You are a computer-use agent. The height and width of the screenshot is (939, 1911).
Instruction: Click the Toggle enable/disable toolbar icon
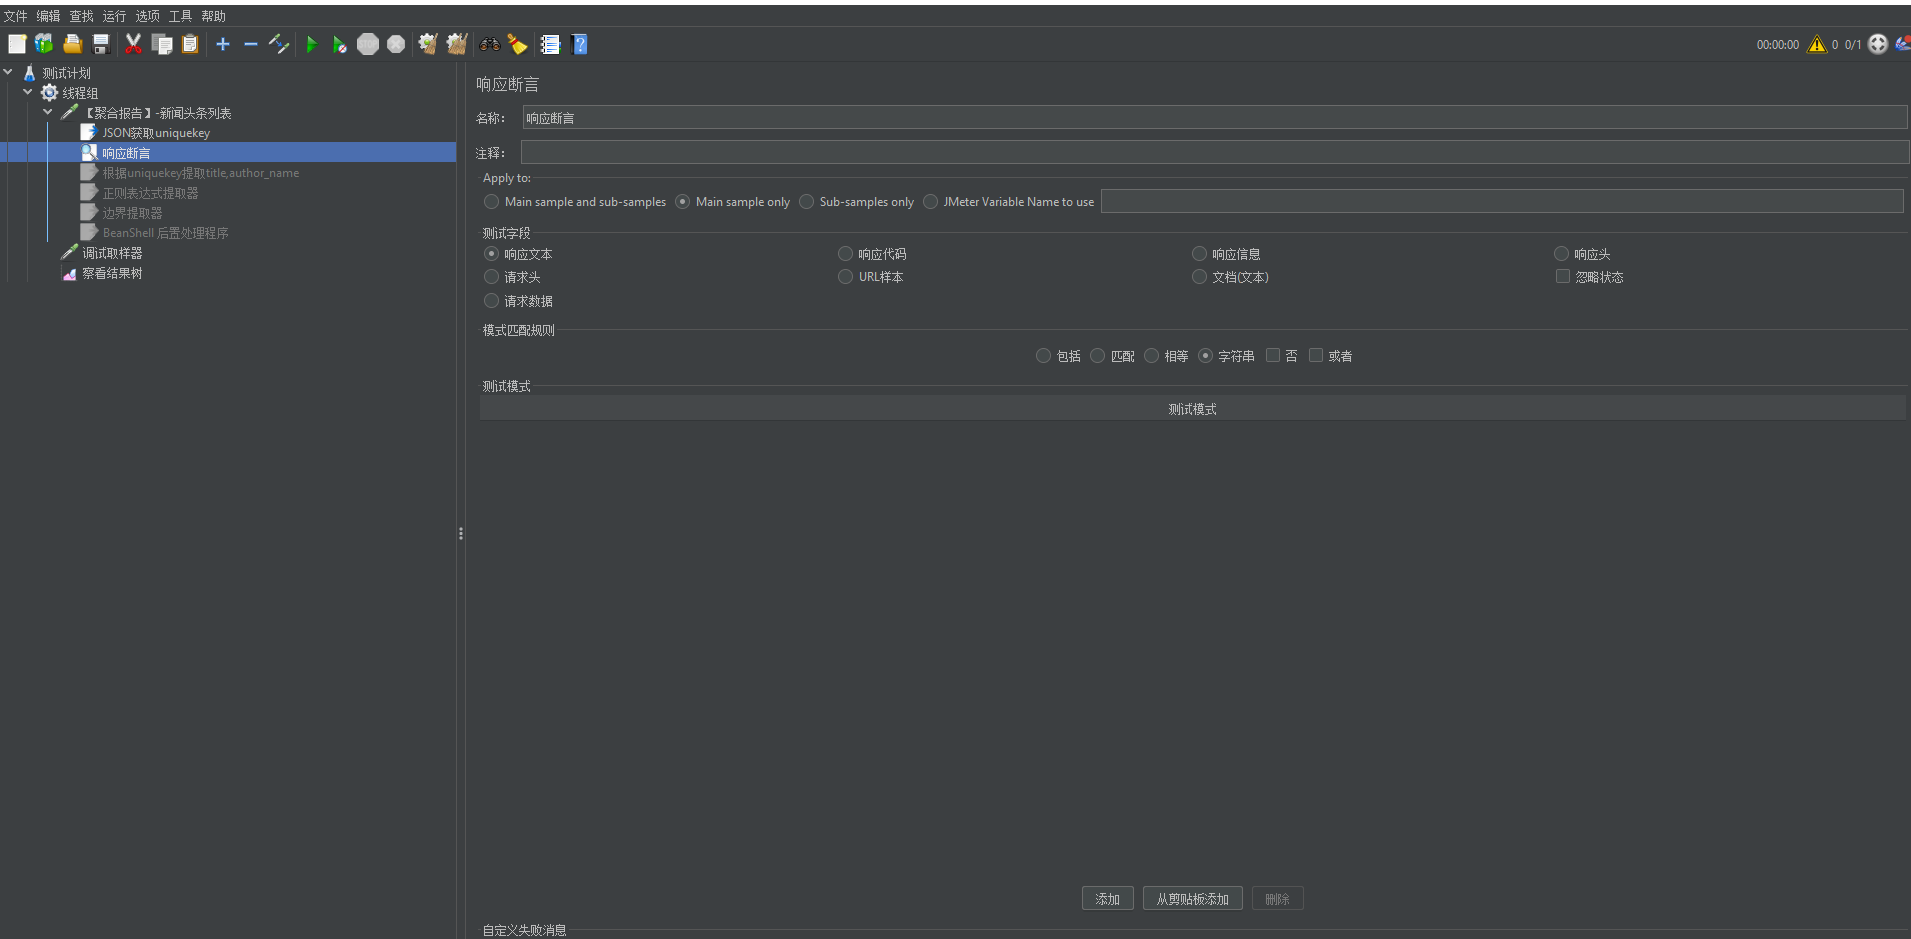[279, 44]
